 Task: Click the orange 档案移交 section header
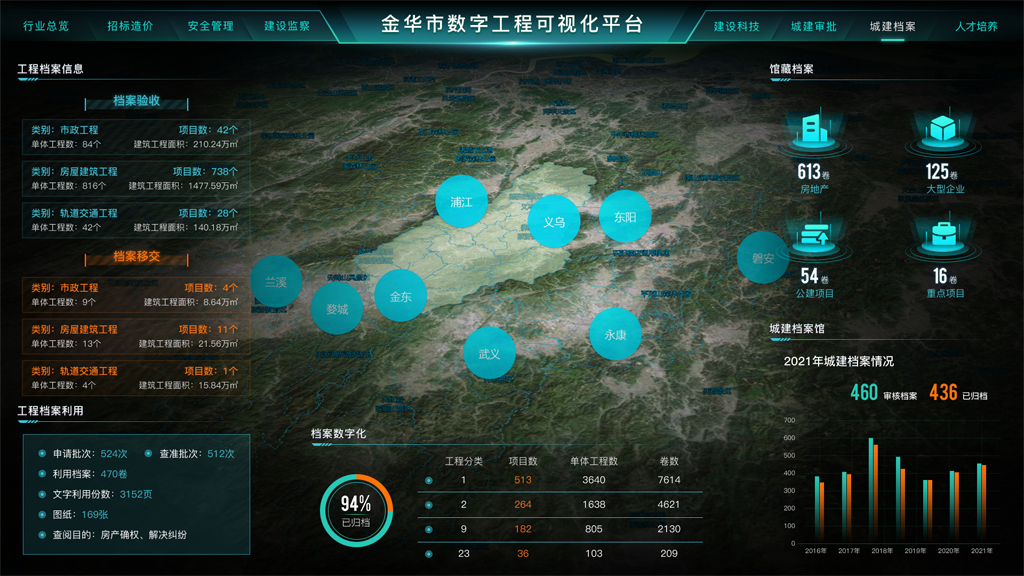click(137, 257)
